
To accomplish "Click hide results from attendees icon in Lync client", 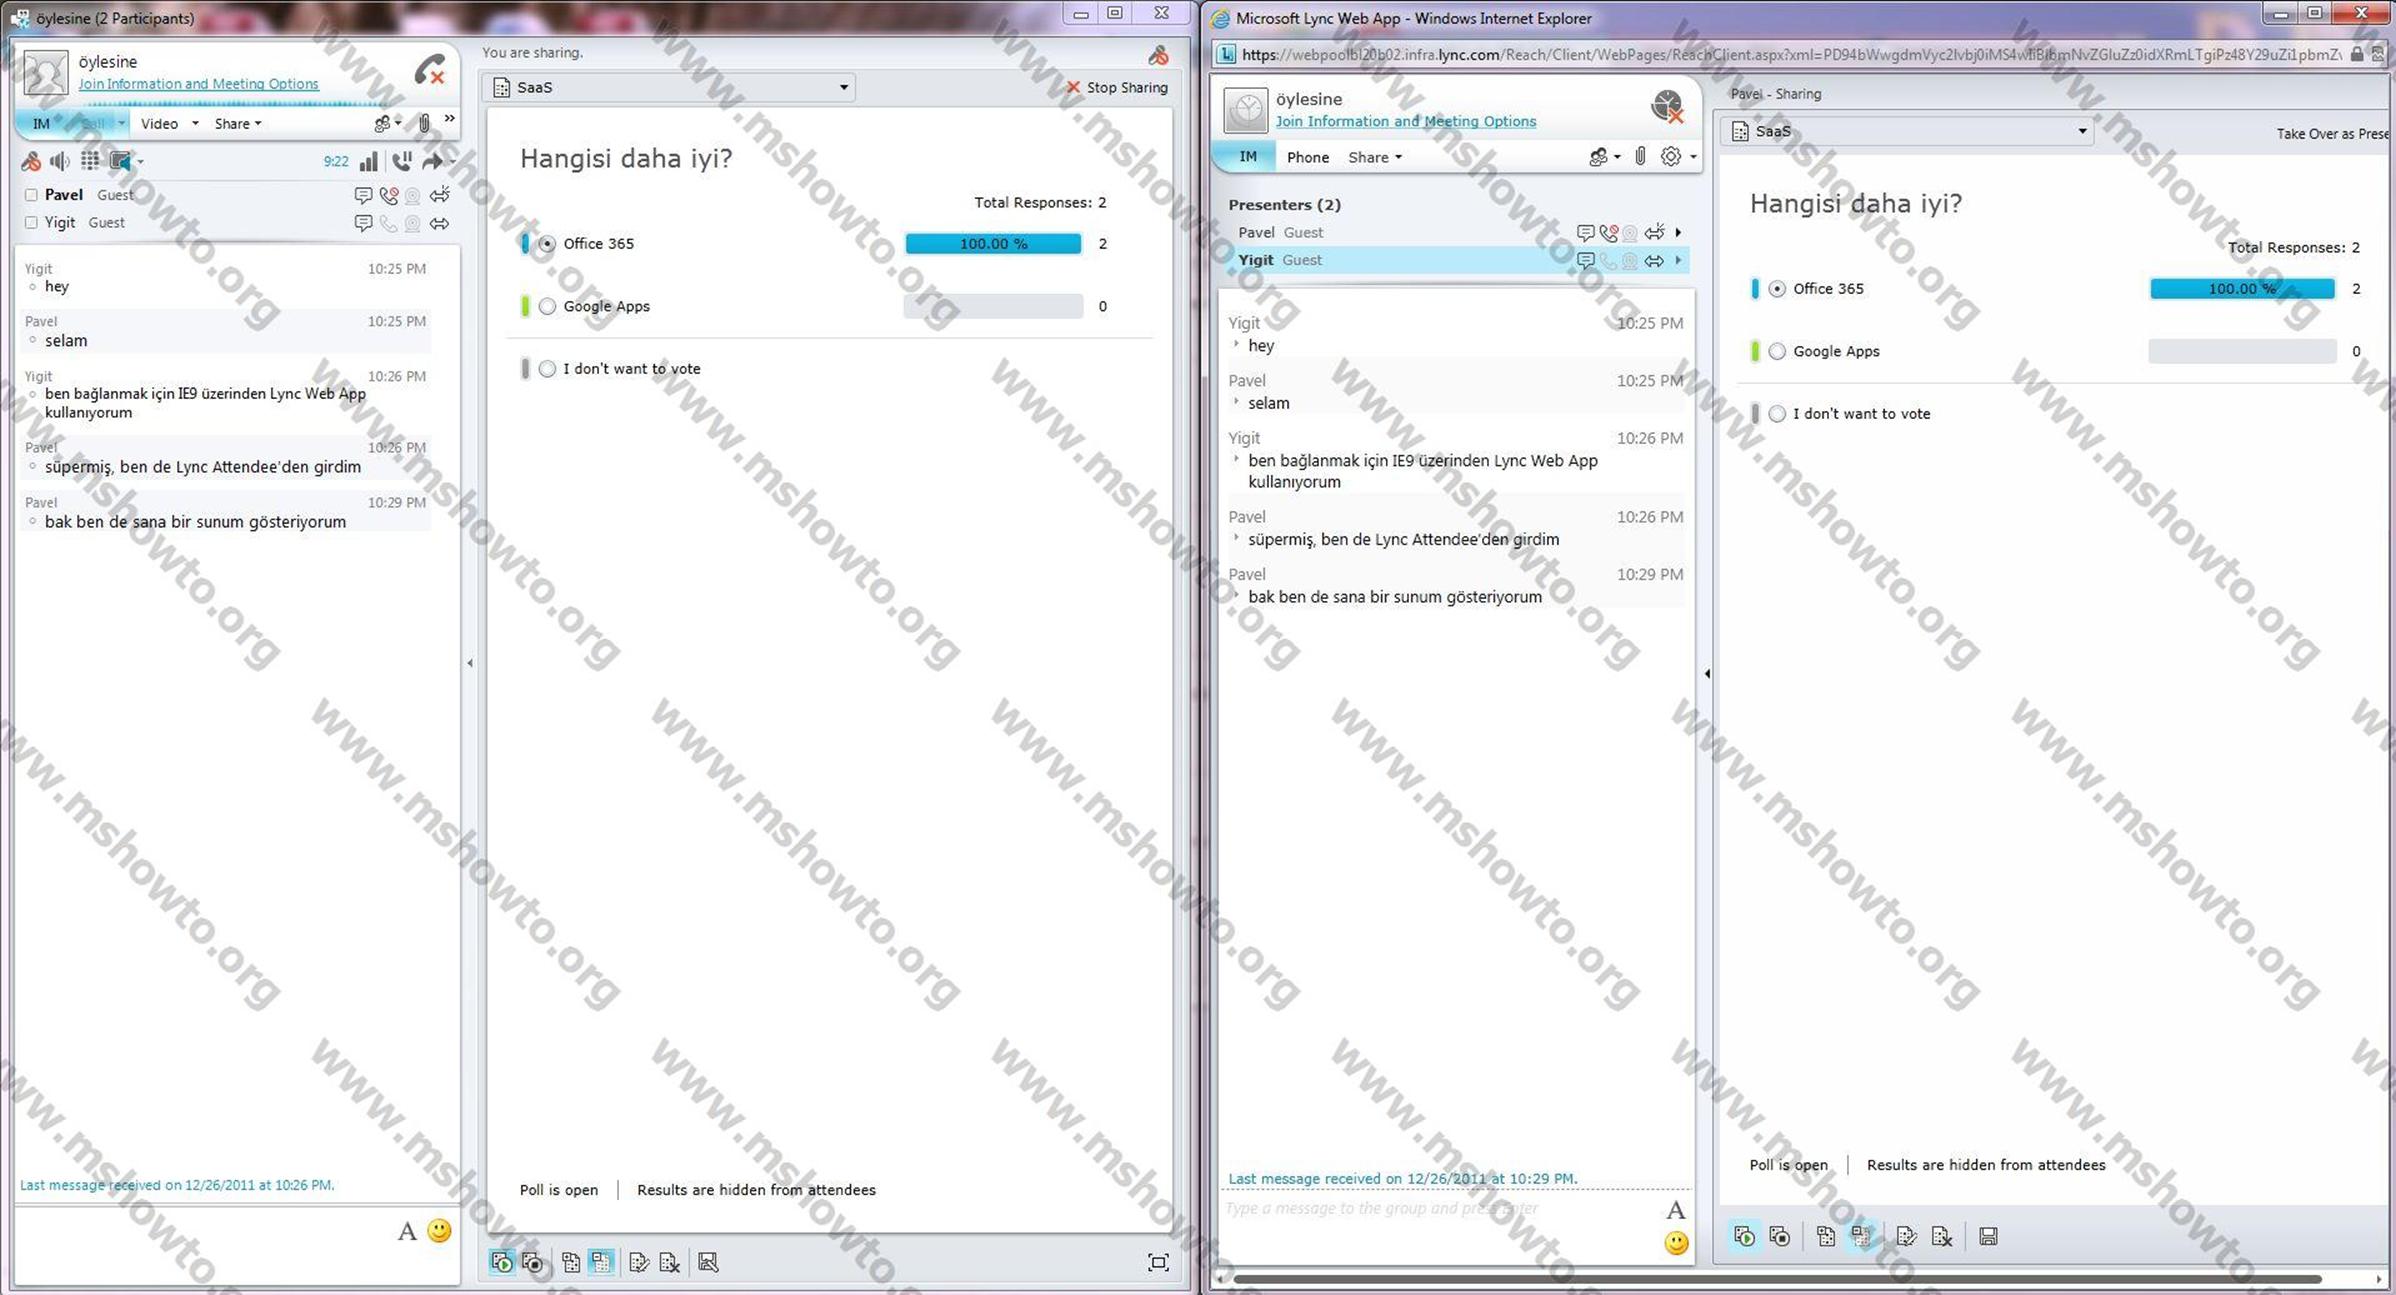I will 601,1262.
